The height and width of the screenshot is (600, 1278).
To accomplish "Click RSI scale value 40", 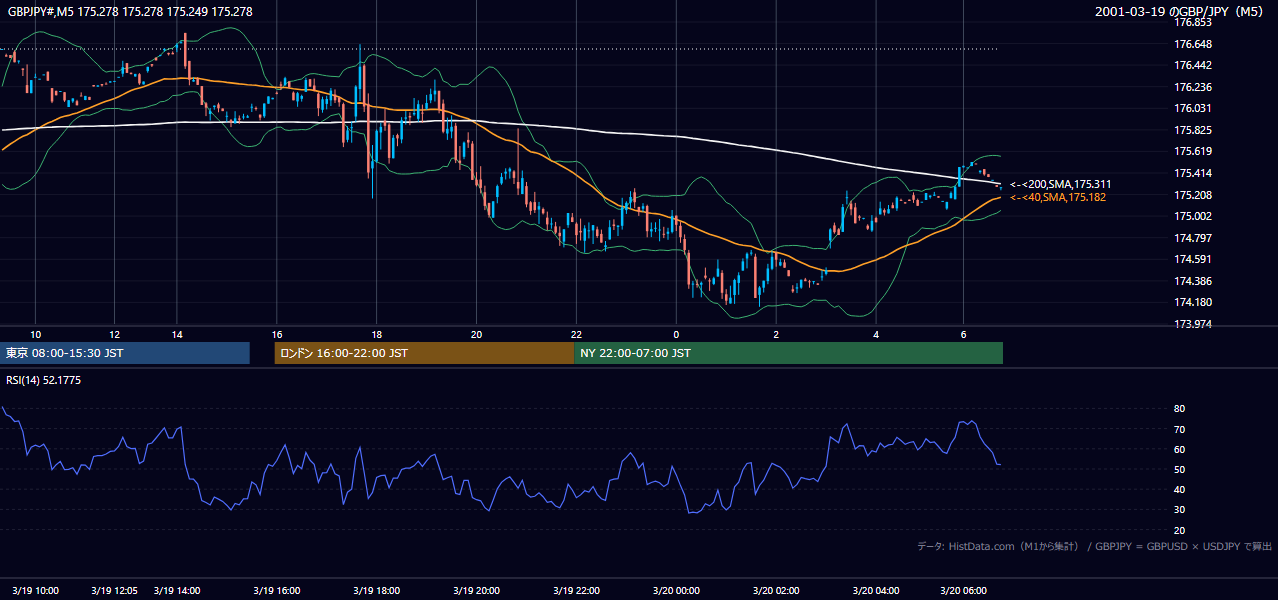I will (1179, 489).
